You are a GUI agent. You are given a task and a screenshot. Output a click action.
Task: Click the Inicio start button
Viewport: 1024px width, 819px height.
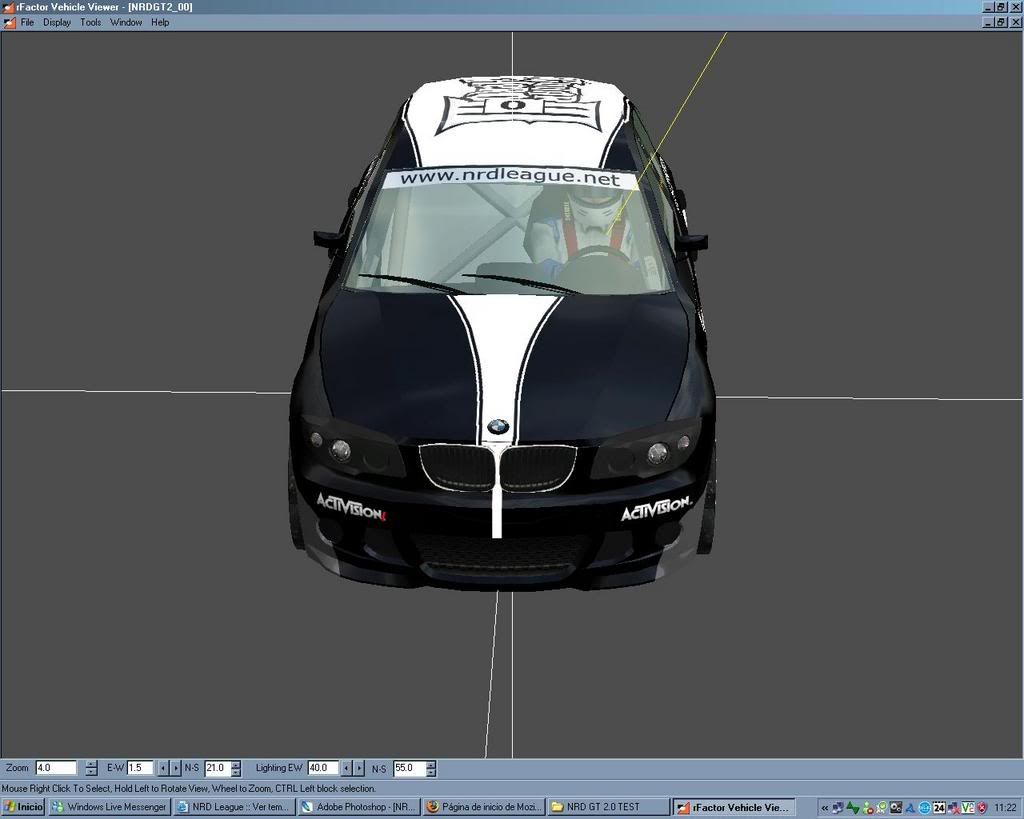click(23, 807)
